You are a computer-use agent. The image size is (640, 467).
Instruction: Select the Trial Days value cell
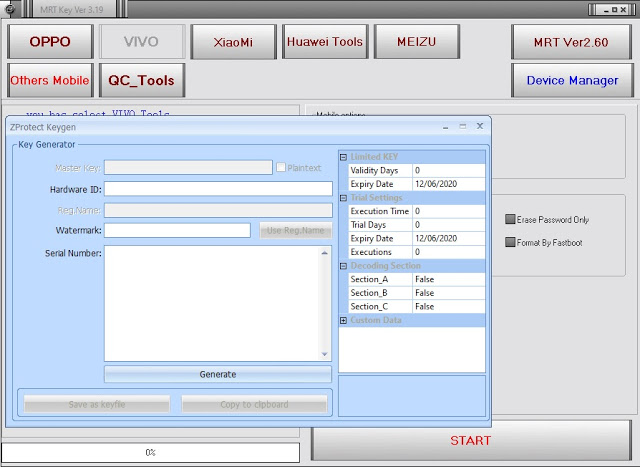pyautogui.click(x=449, y=225)
